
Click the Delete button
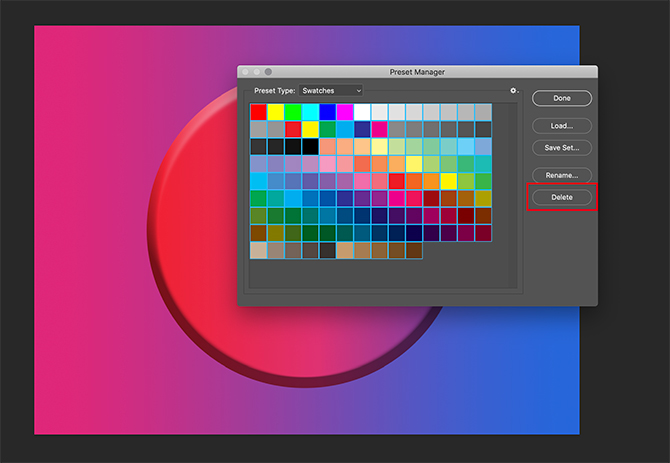tap(562, 197)
